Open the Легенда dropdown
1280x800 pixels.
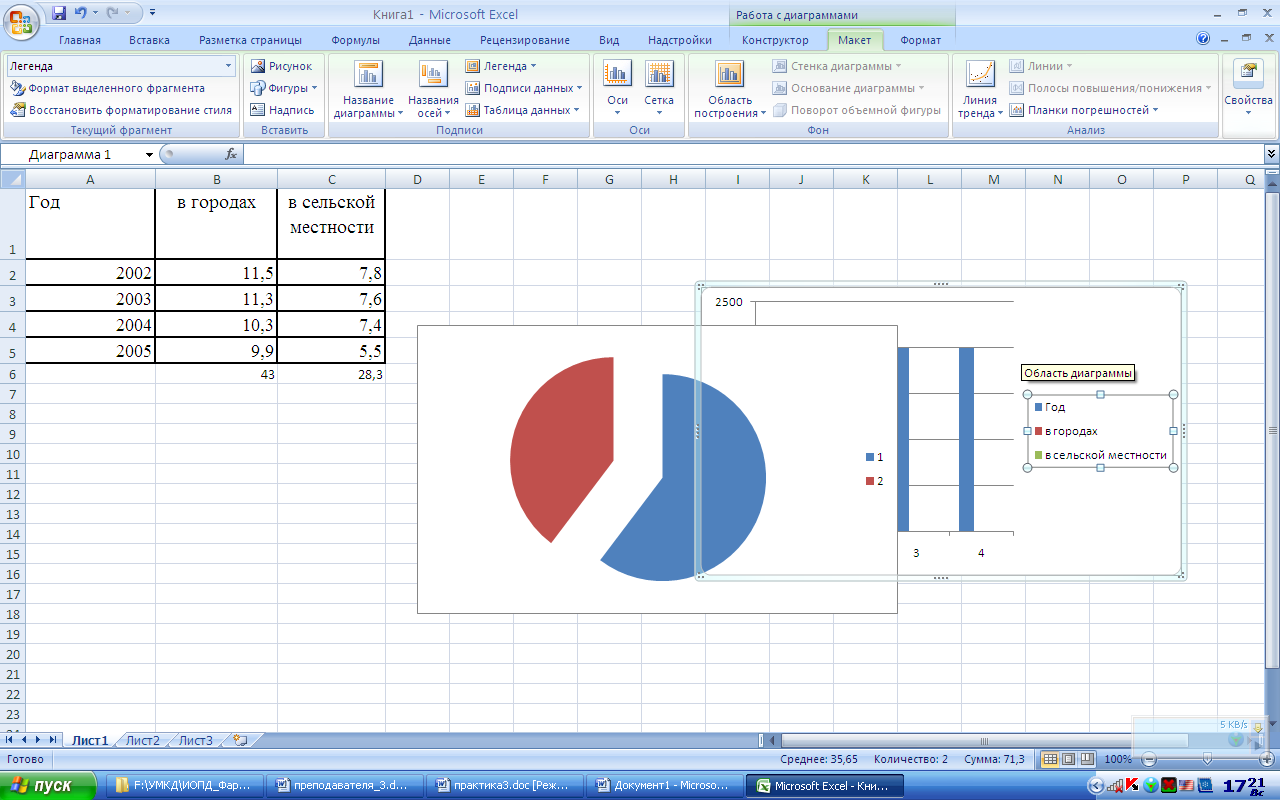click(x=501, y=66)
